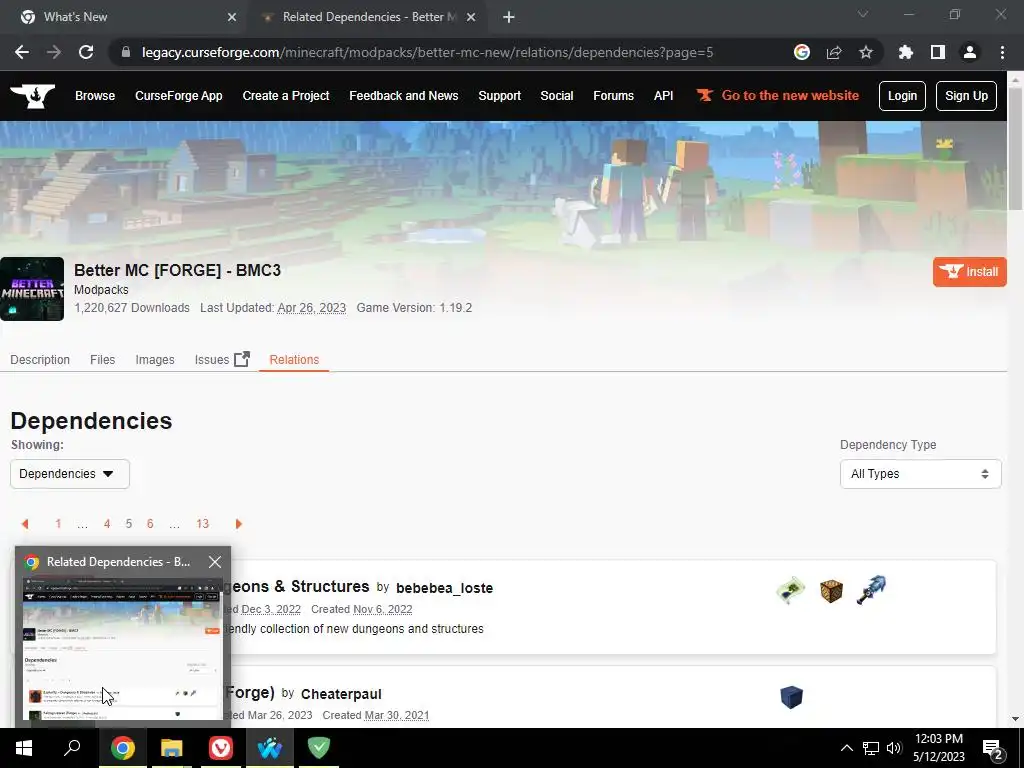Click the blue sword category icon
This screenshot has height=768, width=1024.
pos(871,590)
